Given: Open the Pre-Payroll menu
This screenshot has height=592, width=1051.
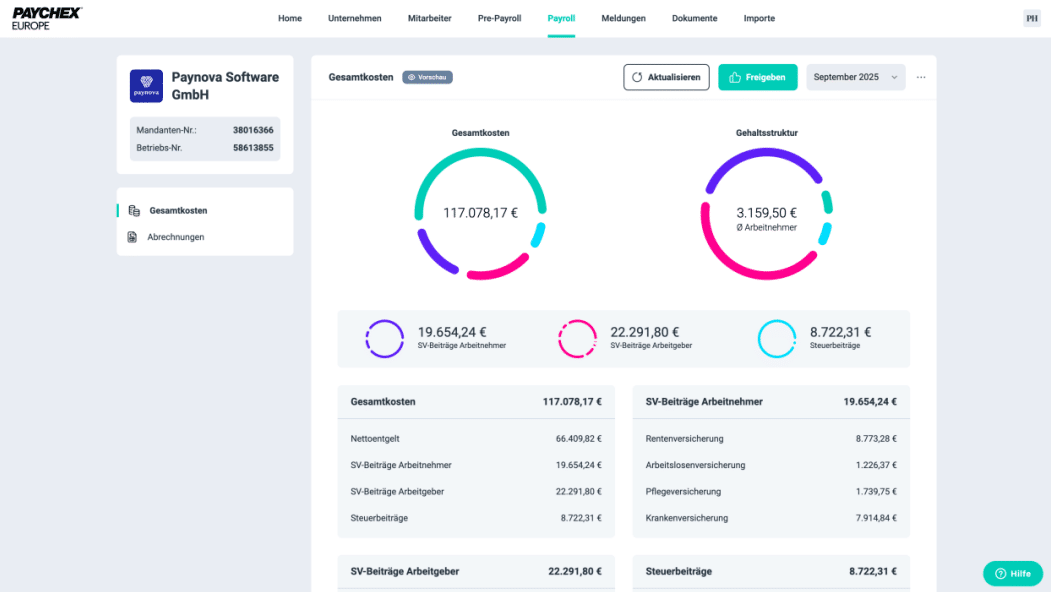Looking at the screenshot, I should [499, 18].
